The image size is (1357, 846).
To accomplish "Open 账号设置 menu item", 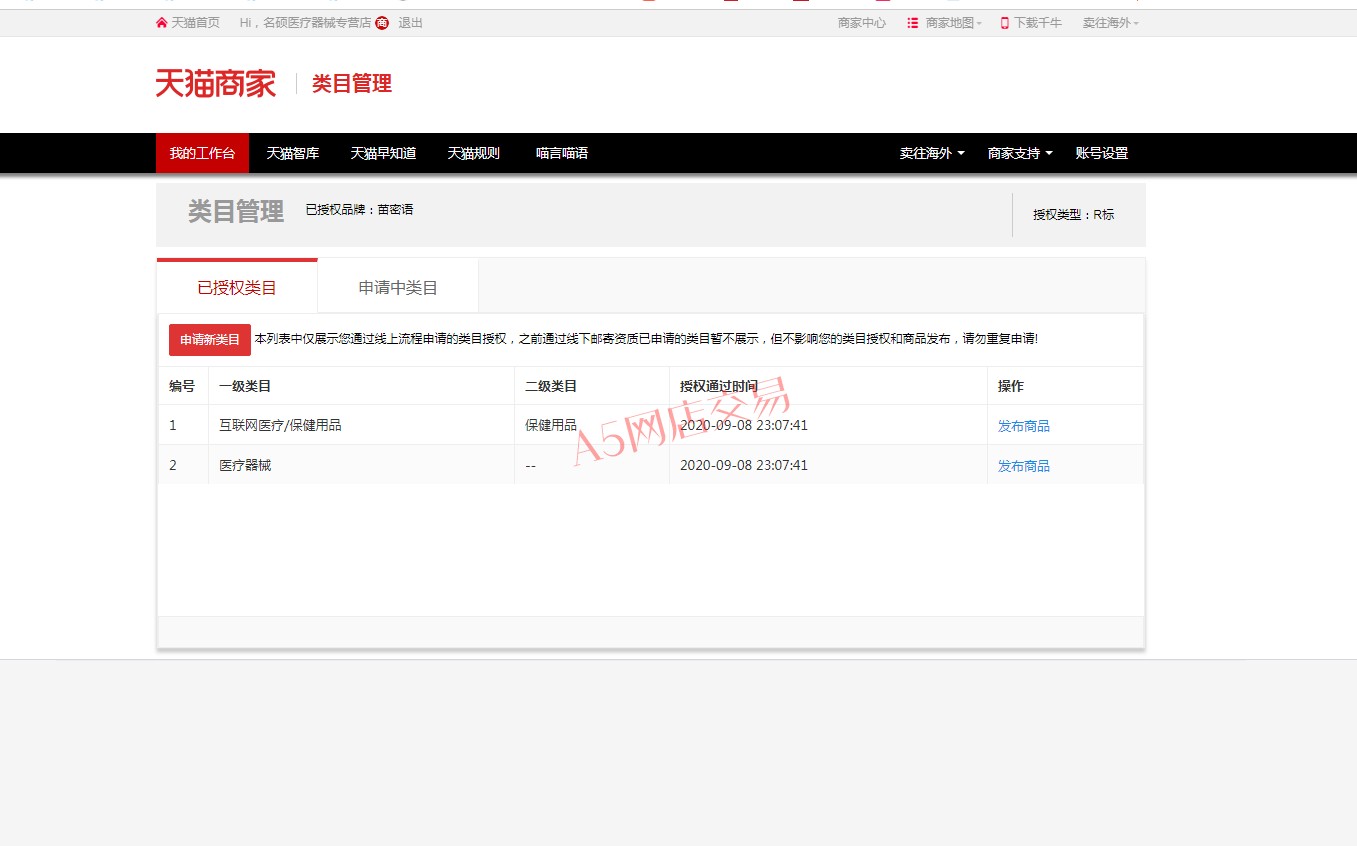I will 1102,153.
